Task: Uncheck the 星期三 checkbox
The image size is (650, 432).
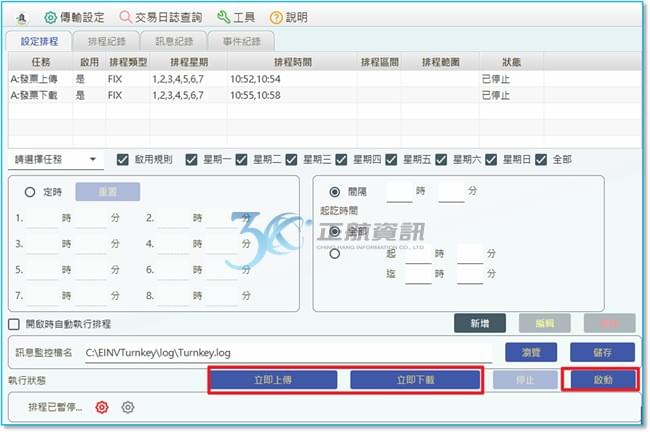Action: coord(291,160)
